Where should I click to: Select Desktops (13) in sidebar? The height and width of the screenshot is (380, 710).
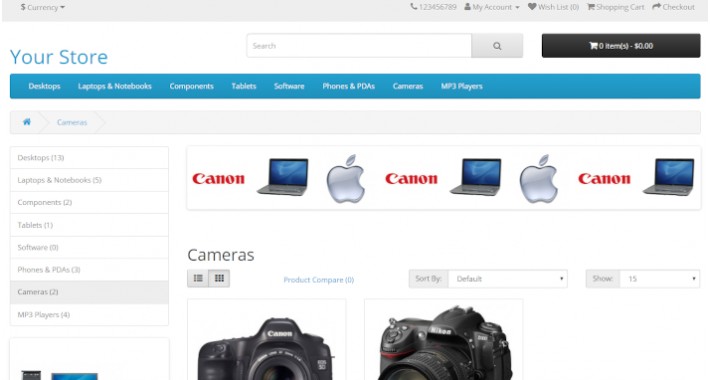(x=89, y=158)
